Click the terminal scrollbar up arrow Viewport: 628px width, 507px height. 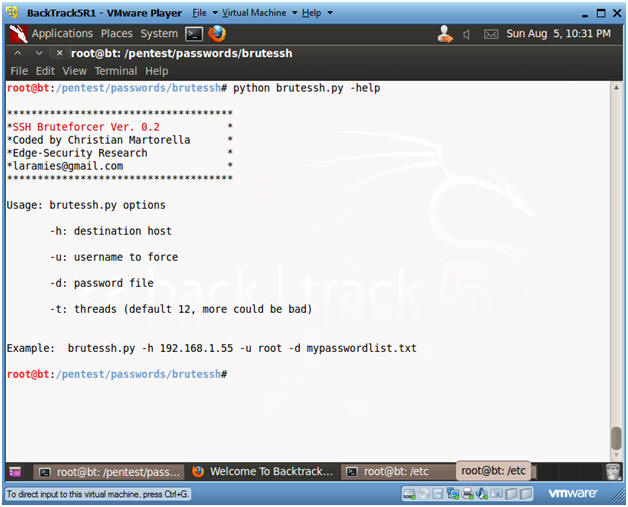pyautogui.click(x=616, y=87)
